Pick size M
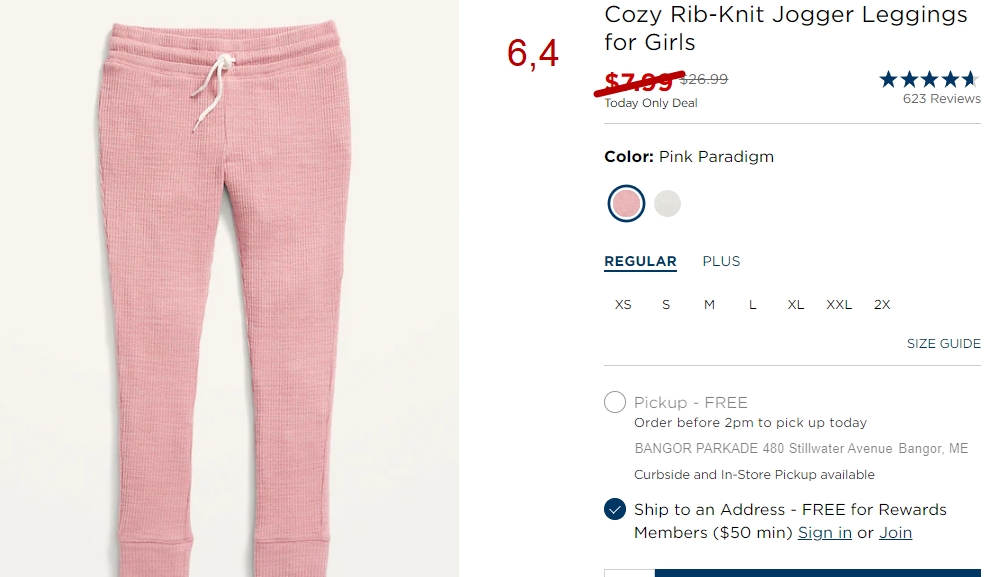1006x577 pixels. 709,305
